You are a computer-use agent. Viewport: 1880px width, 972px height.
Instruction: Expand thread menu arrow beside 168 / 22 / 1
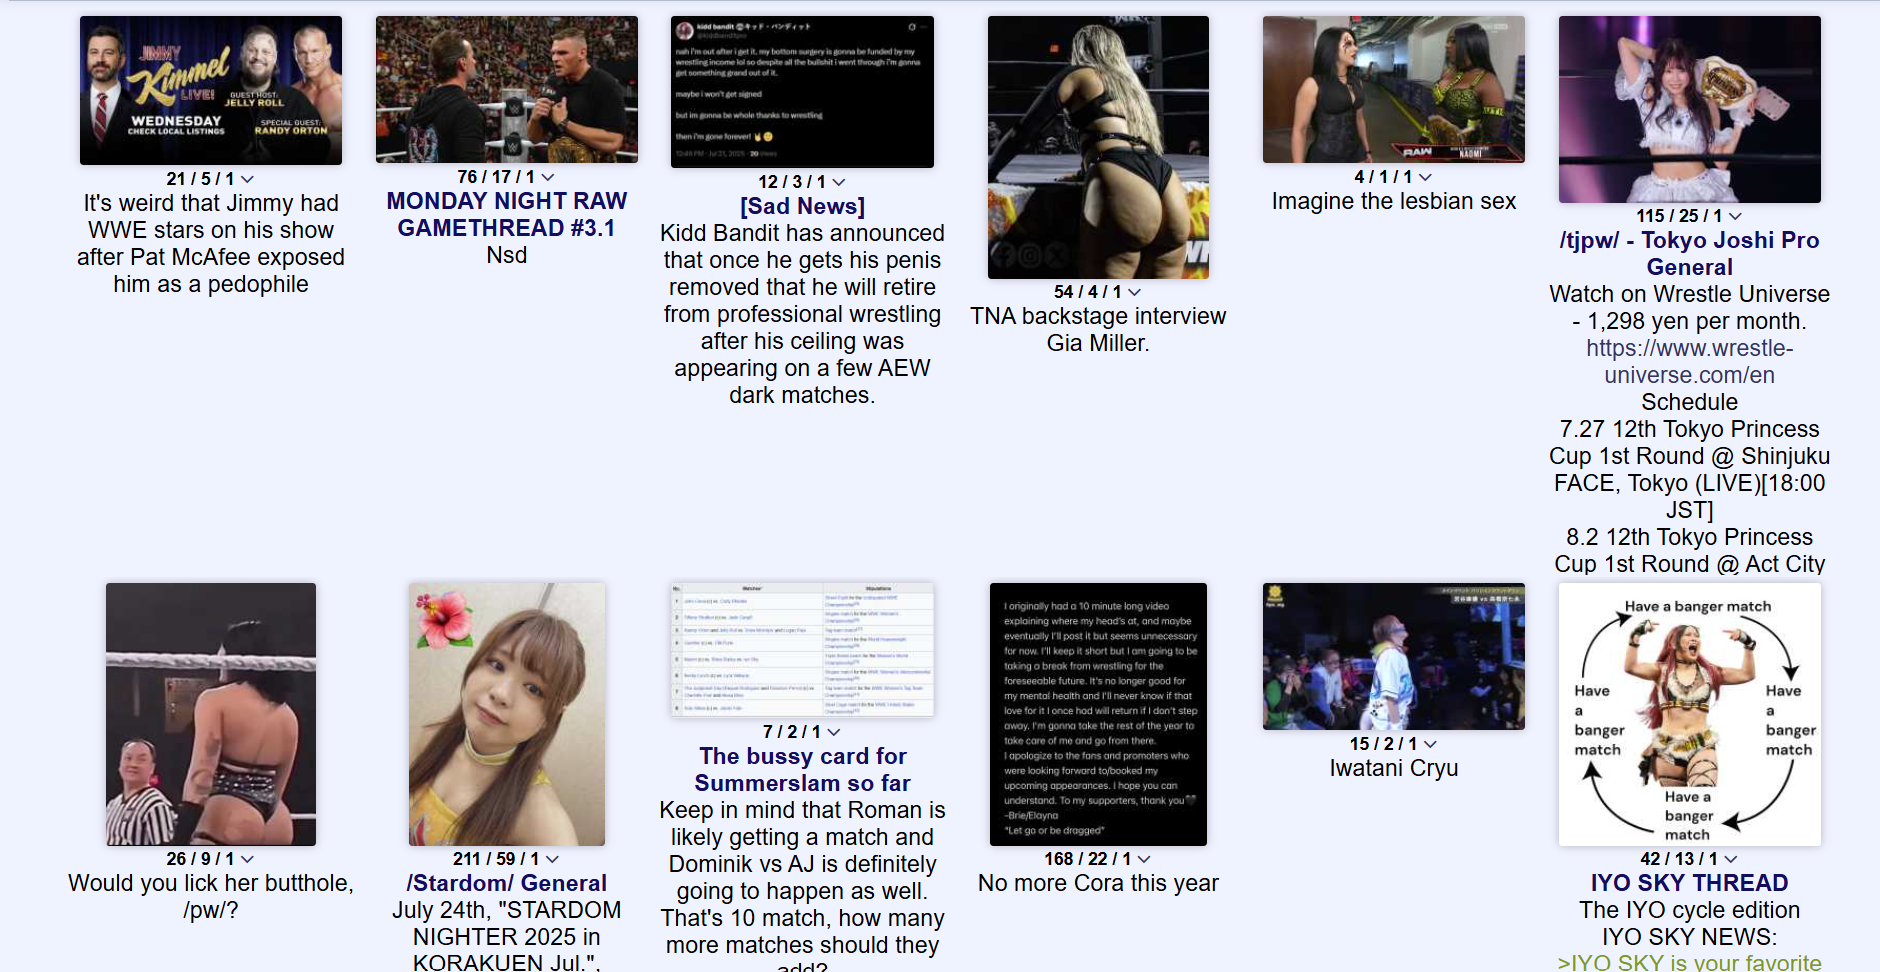pyautogui.click(x=1144, y=859)
